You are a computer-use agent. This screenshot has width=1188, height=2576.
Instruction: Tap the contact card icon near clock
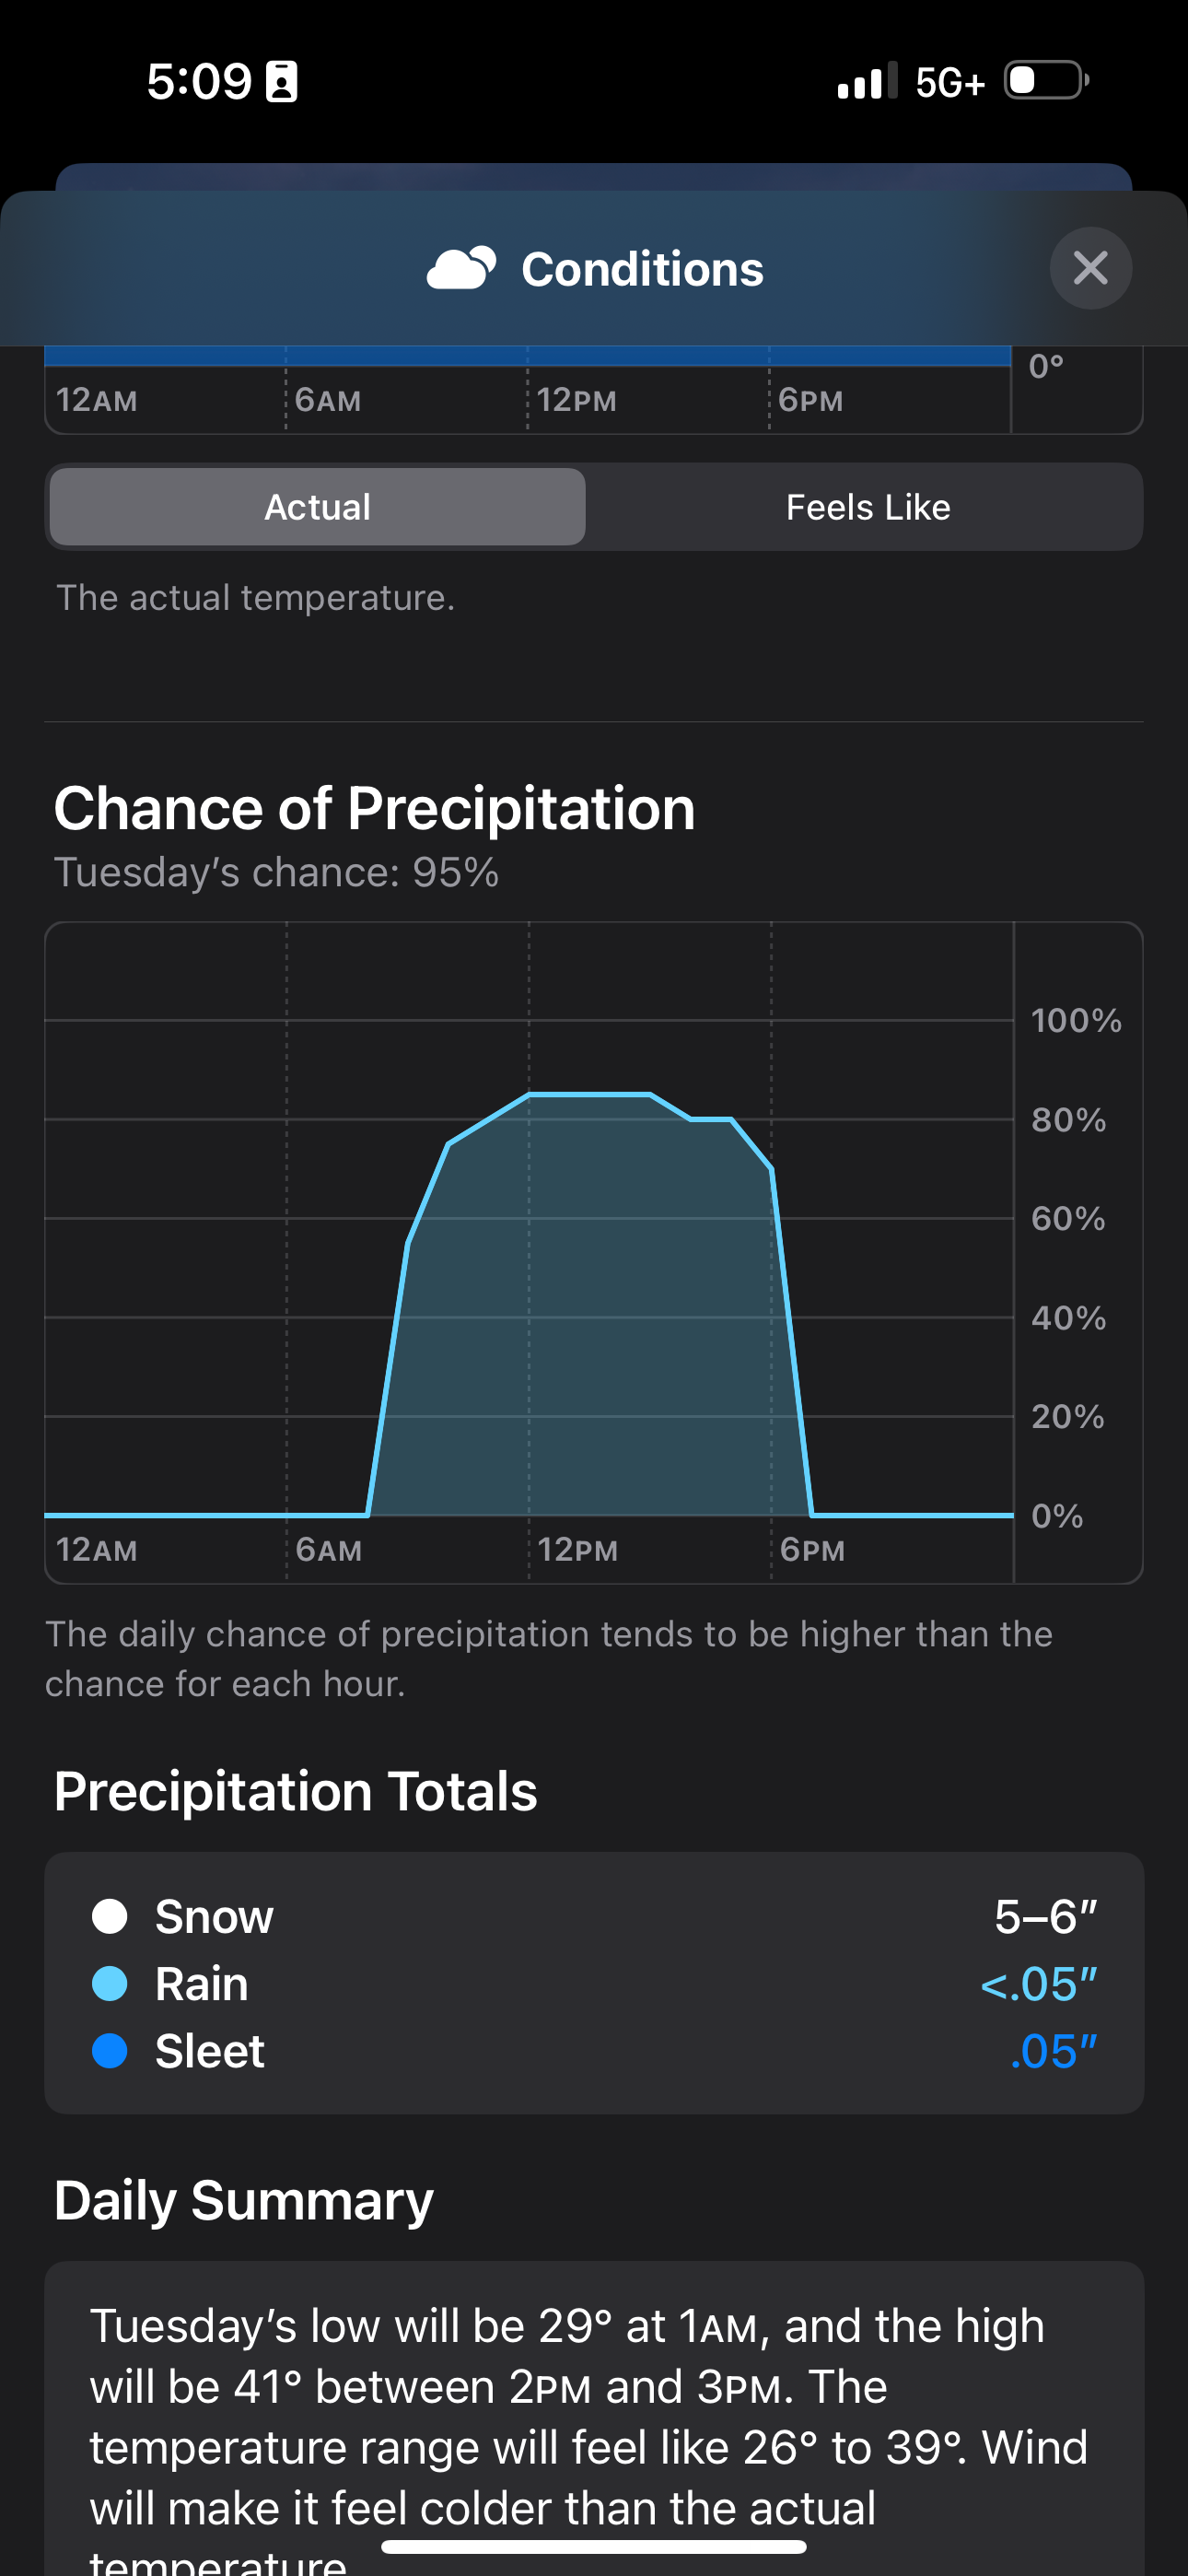(x=281, y=81)
